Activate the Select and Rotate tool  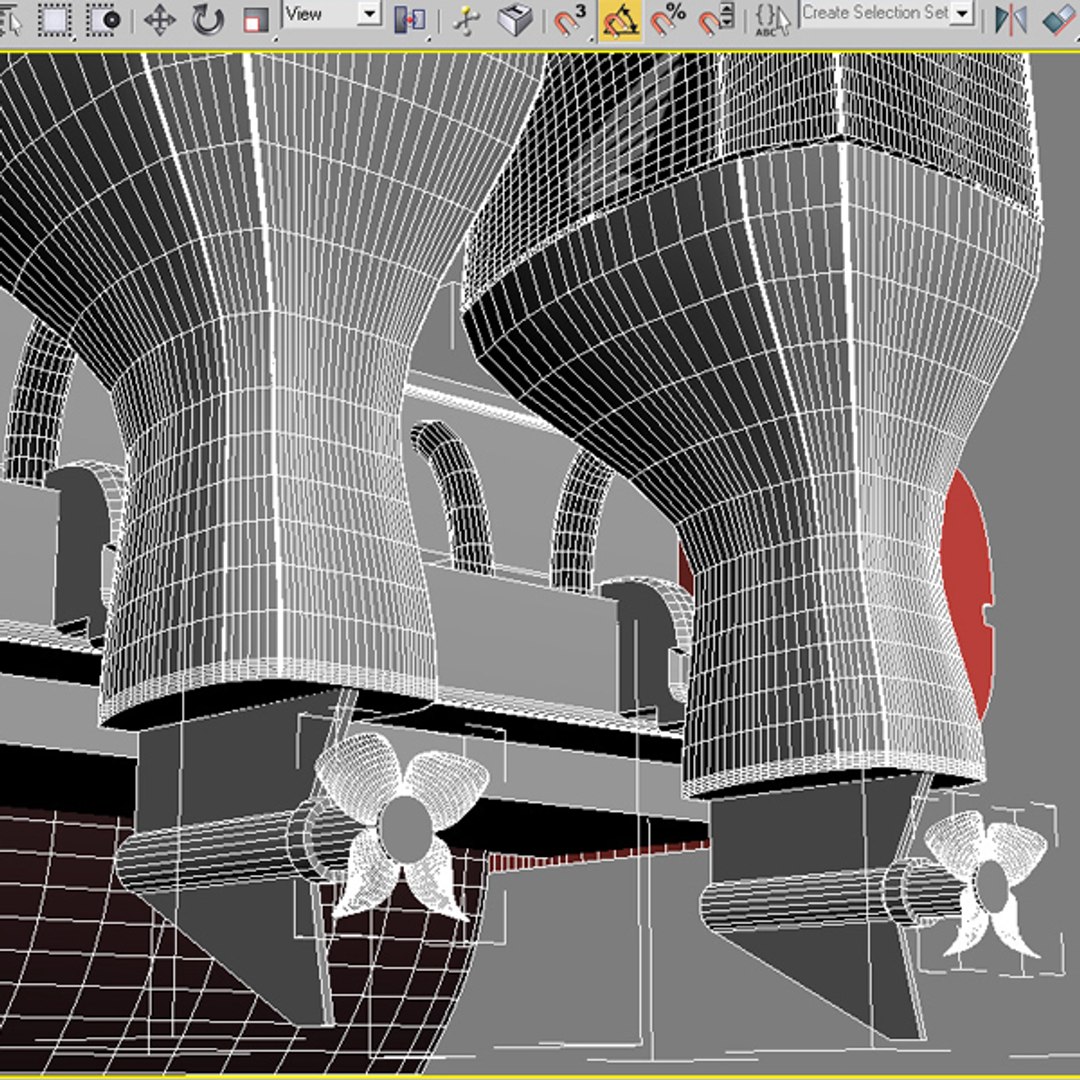207,19
